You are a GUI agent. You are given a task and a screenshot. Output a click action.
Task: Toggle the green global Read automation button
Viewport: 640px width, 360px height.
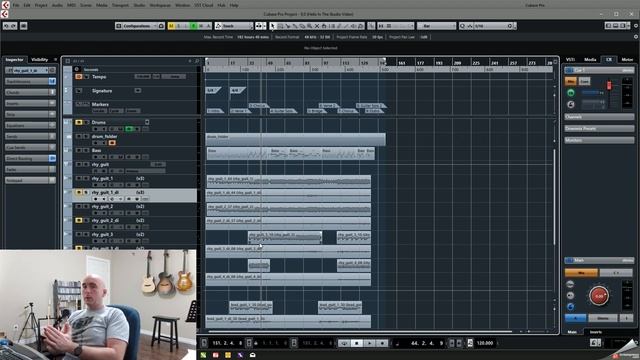pyautogui.click(x=193, y=26)
